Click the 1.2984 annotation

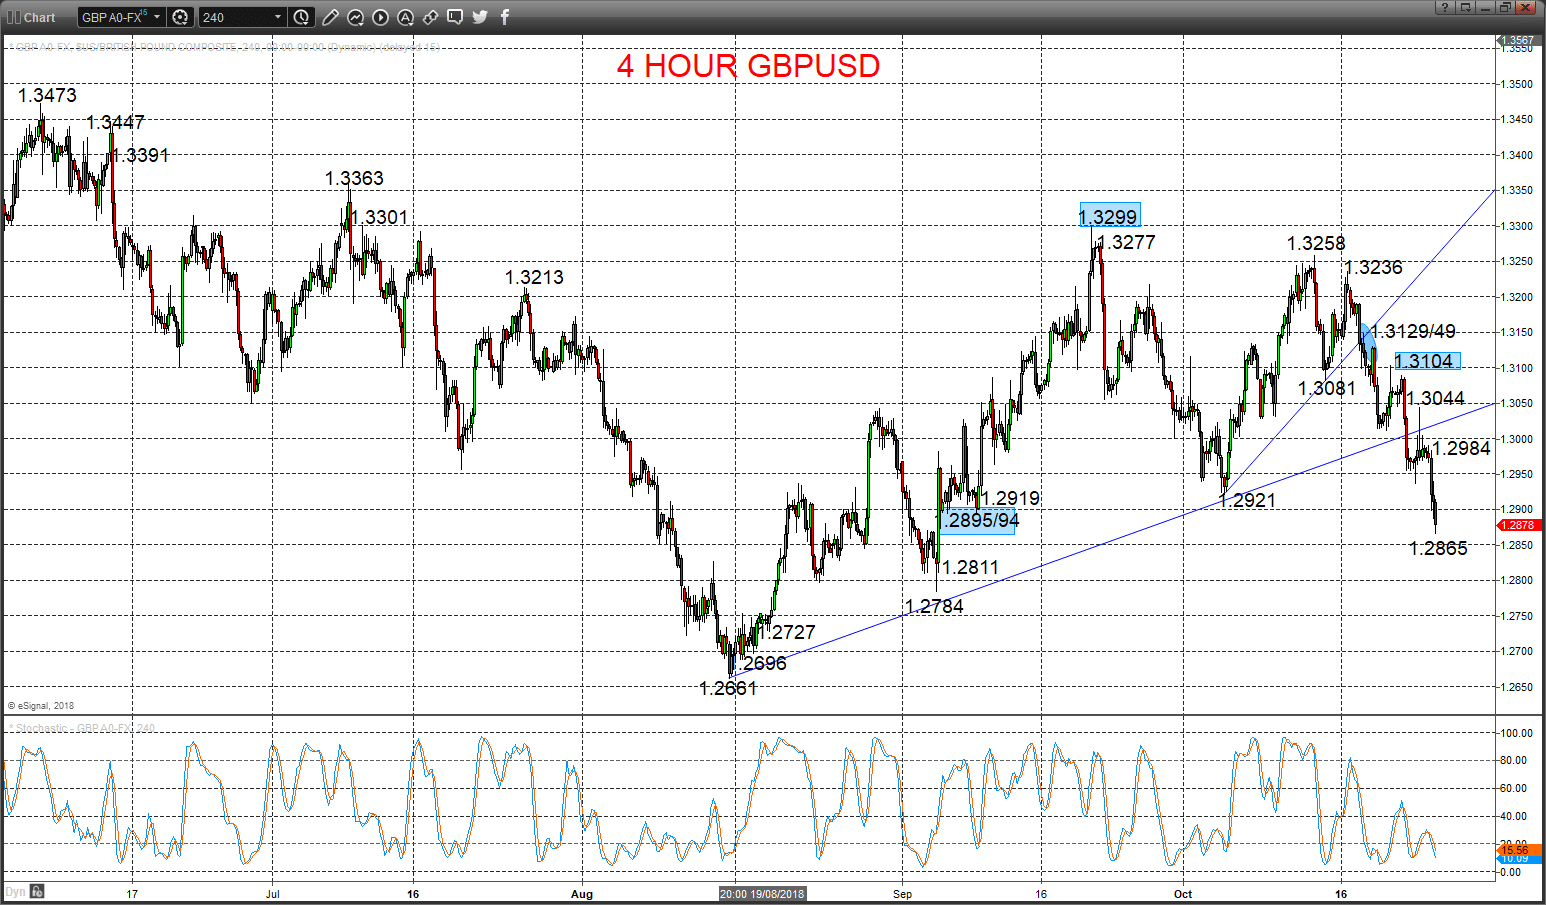(x=1461, y=448)
